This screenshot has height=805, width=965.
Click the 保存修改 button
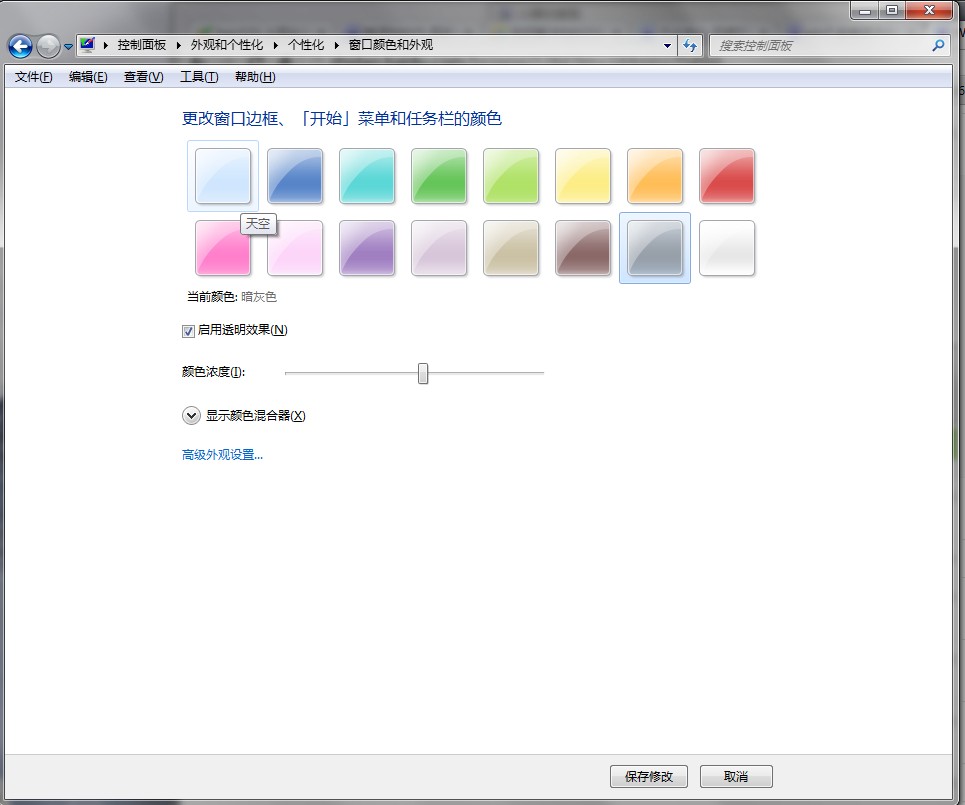click(649, 777)
